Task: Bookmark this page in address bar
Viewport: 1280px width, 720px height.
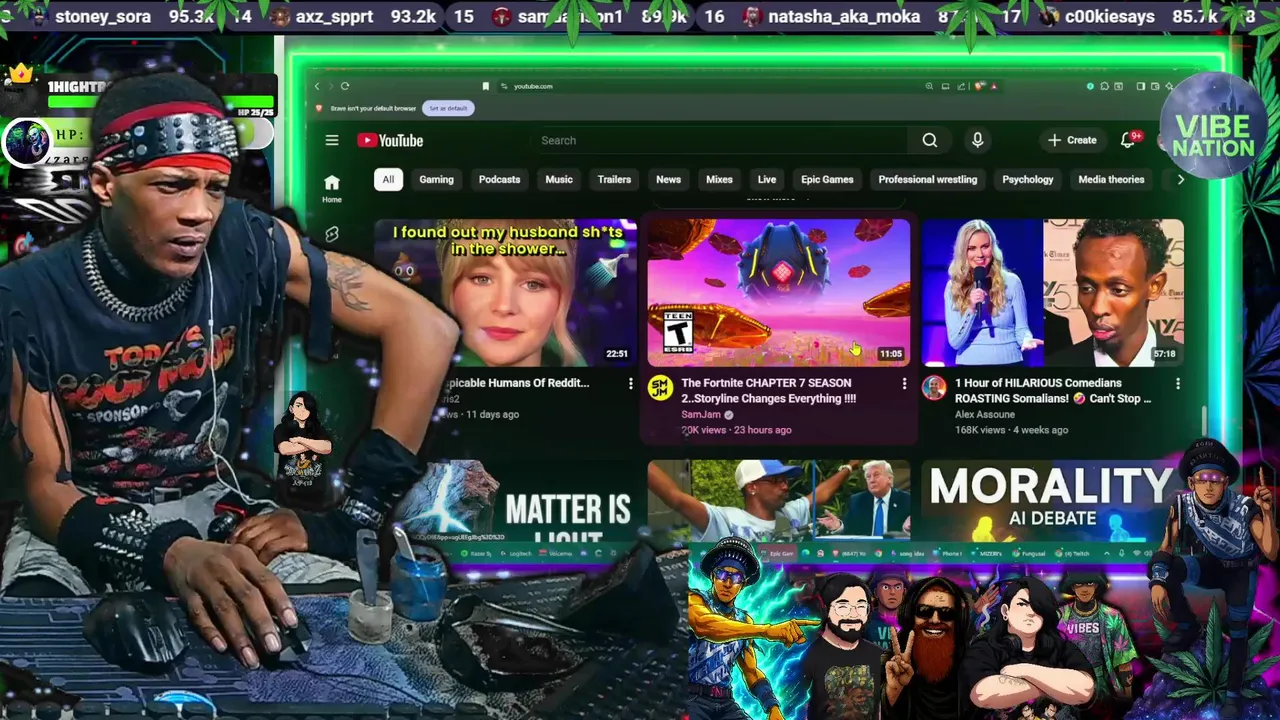Action: [x=486, y=86]
